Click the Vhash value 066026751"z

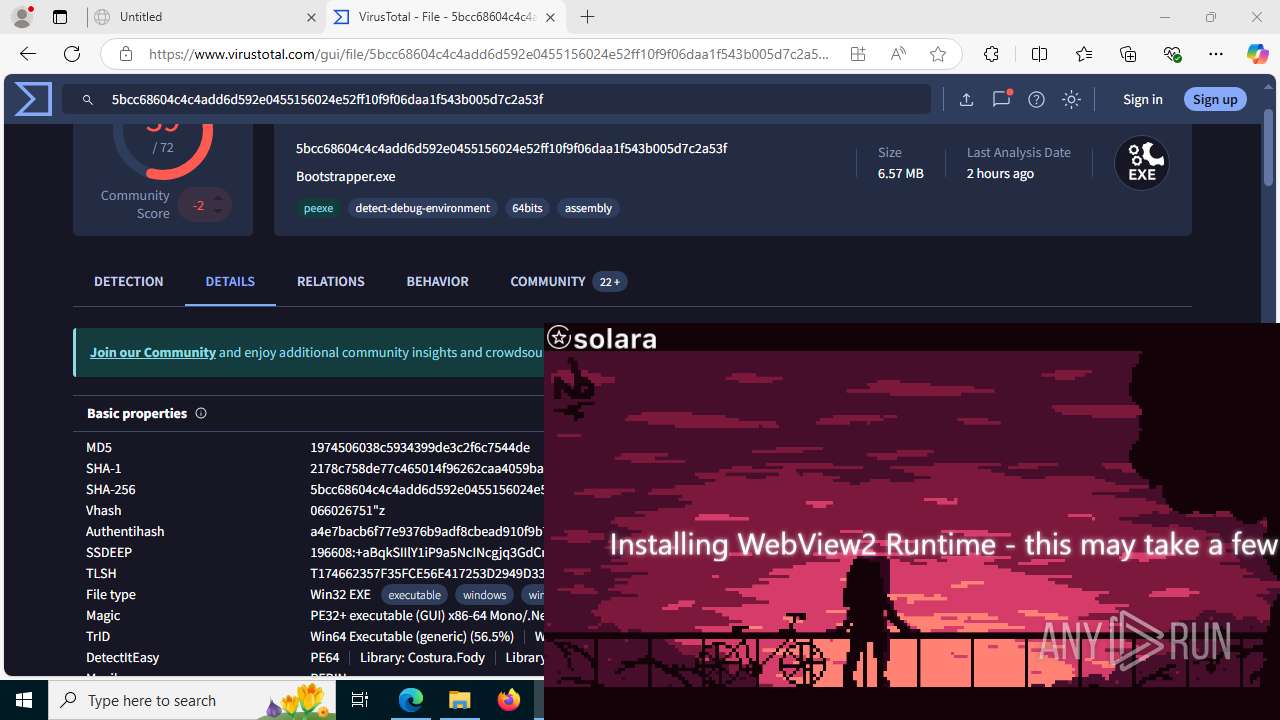[x=347, y=510]
